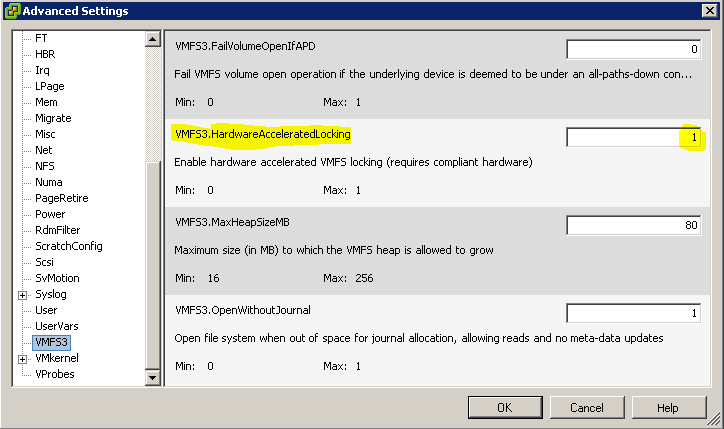Viewport: 724px width, 429px height.
Task: Expand the Syslog tree node
Action: pos(22,295)
